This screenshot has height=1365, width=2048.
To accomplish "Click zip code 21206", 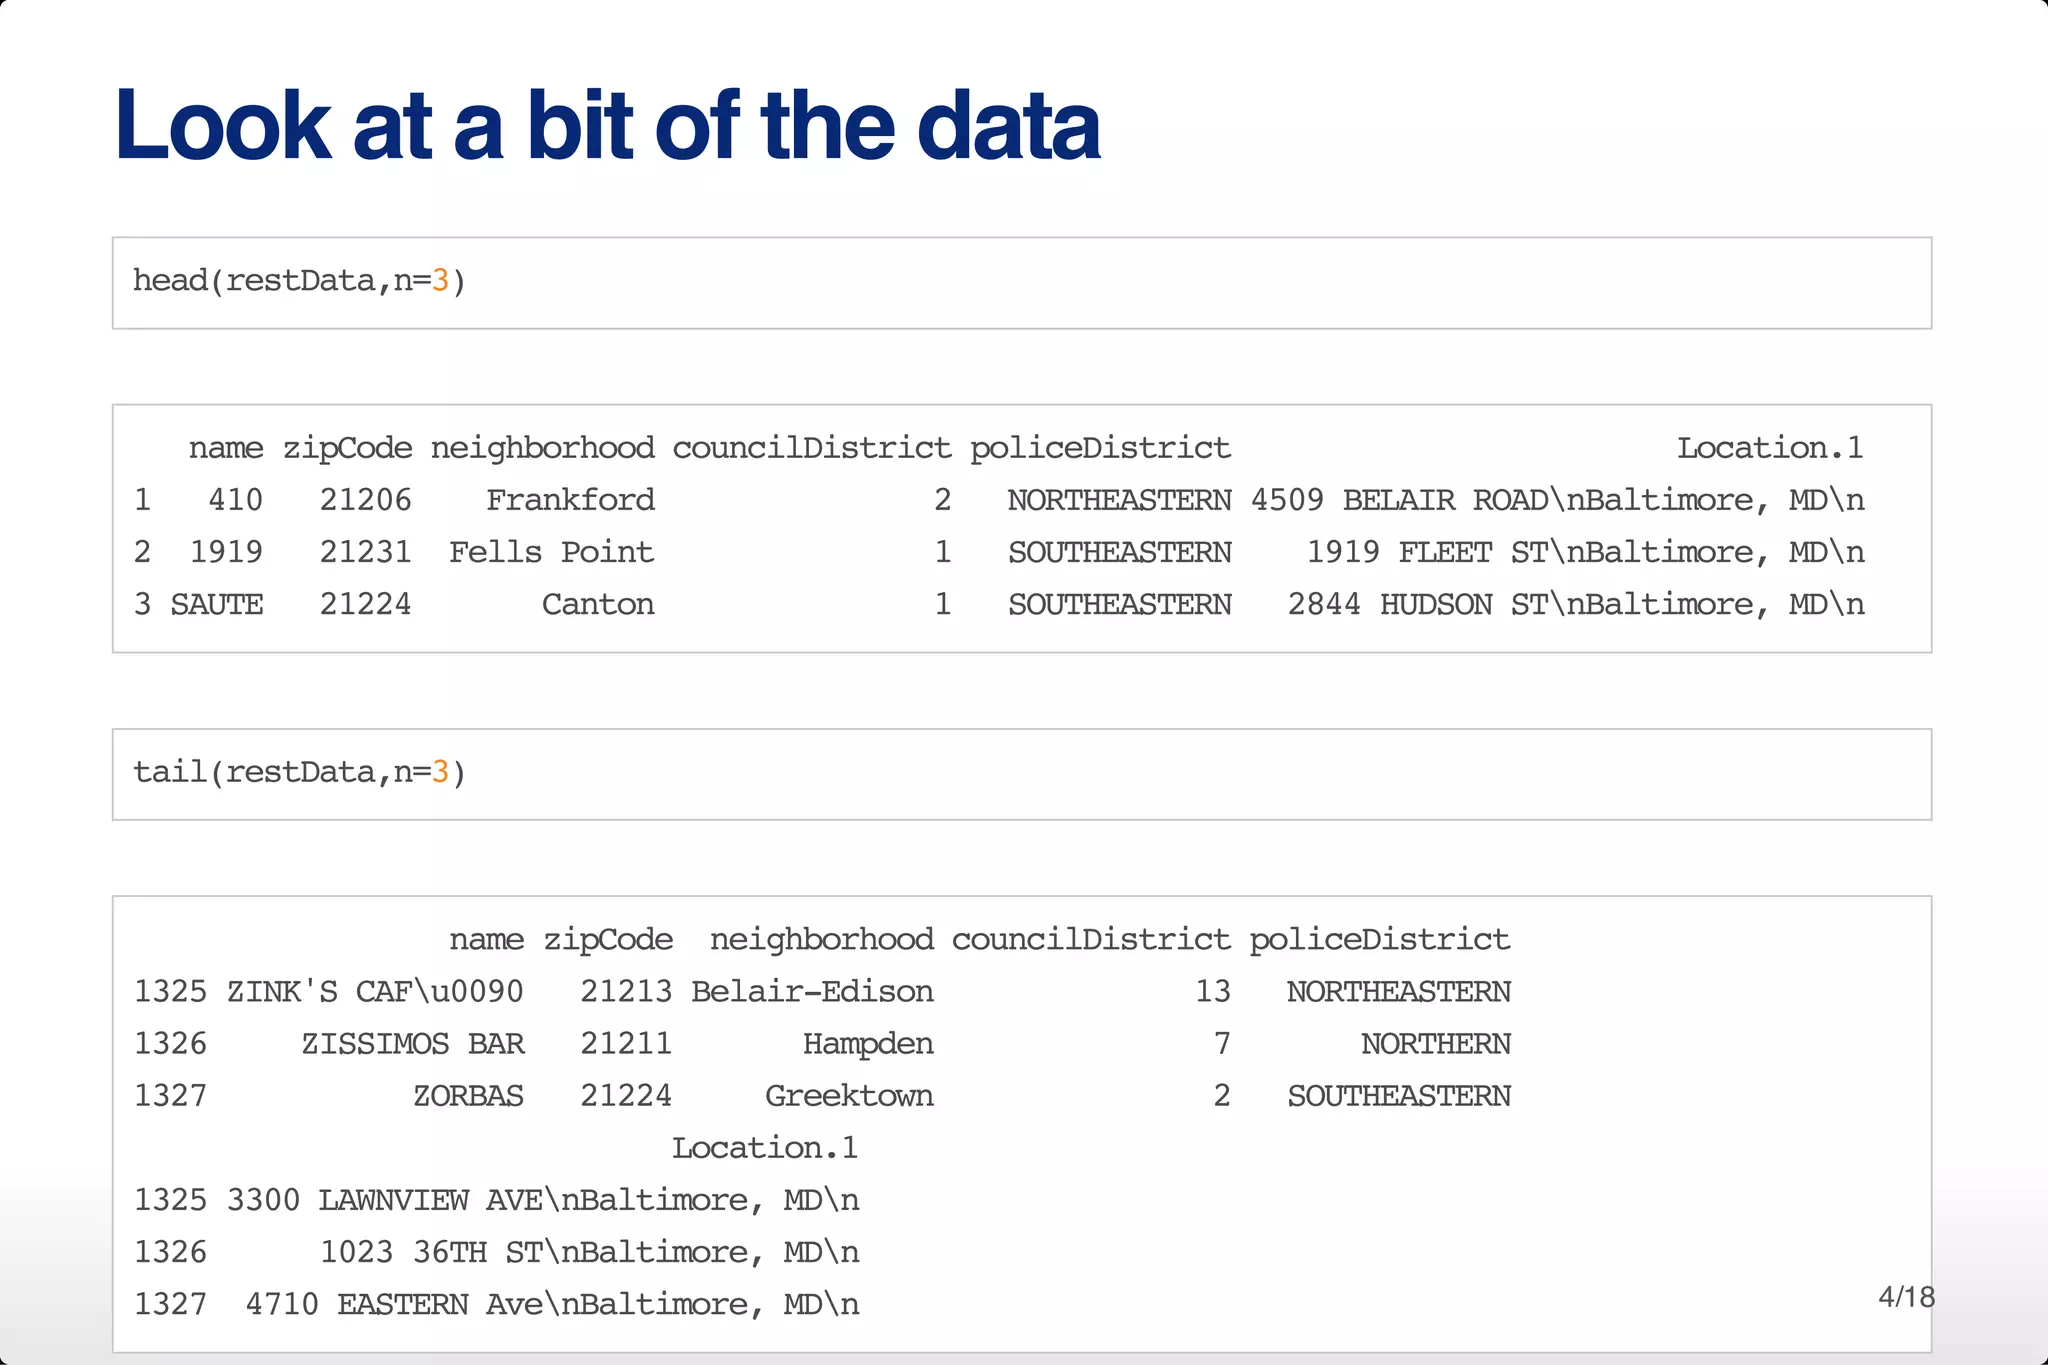I will tap(365, 500).
